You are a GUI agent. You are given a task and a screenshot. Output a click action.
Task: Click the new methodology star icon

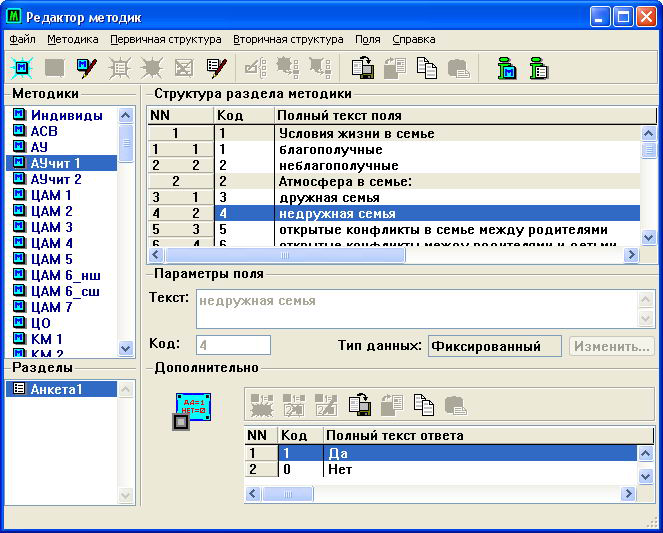pyautogui.click(x=22, y=68)
